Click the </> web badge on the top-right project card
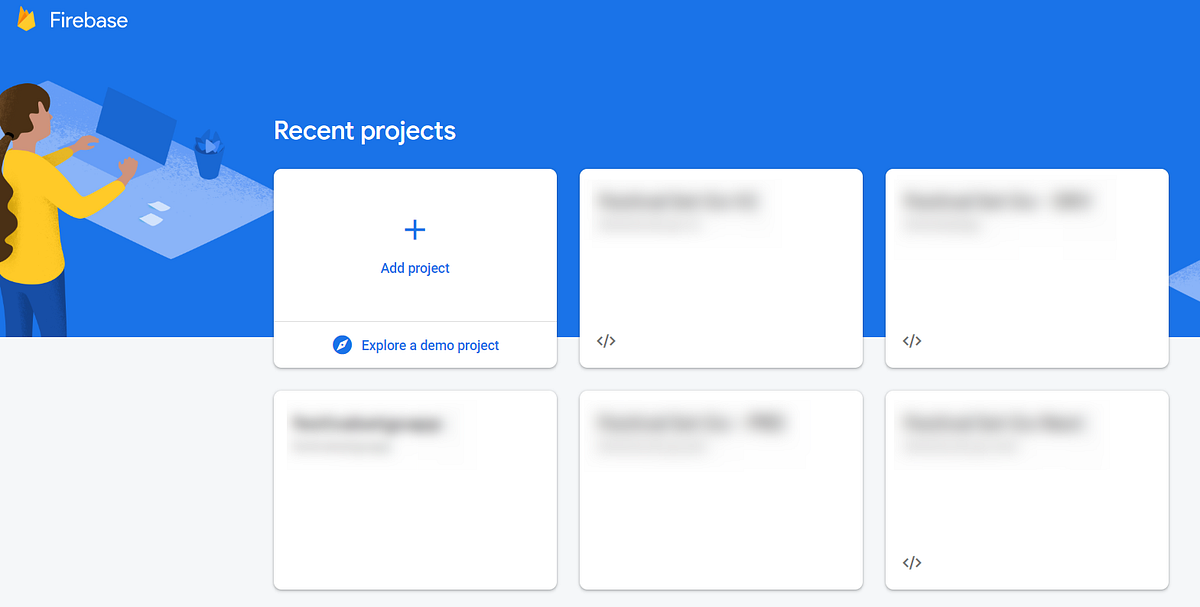The image size is (1200, 607). pyautogui.click(x=911, y=340)
